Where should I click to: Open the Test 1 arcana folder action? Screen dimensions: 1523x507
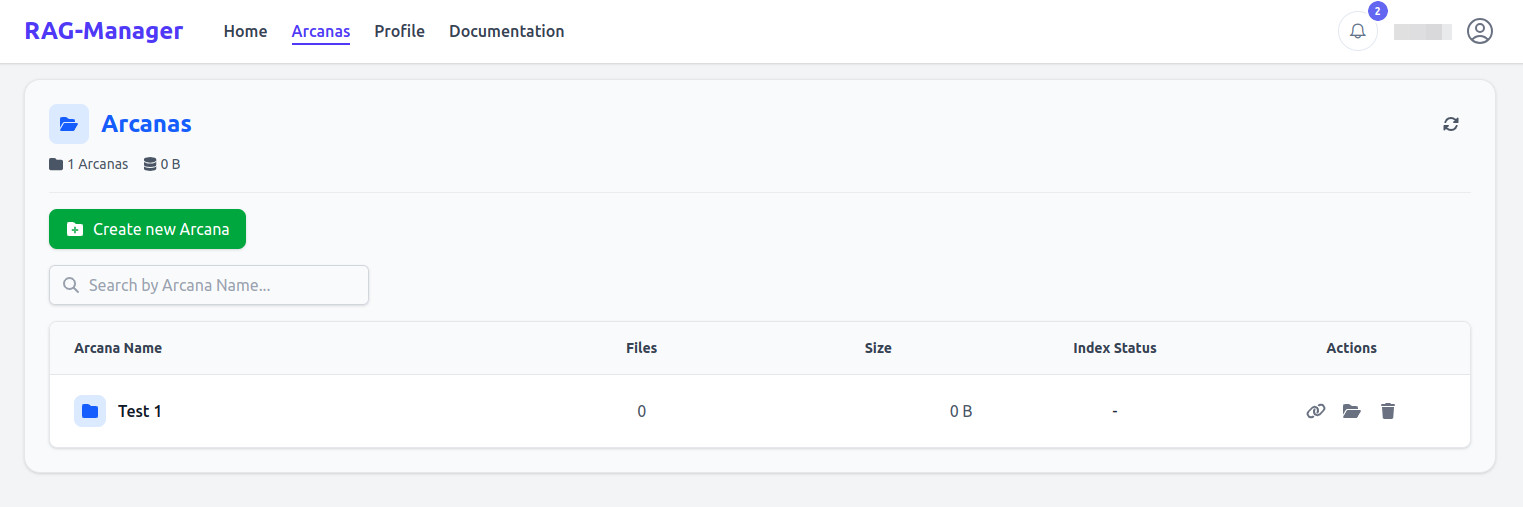(1352, 411)
